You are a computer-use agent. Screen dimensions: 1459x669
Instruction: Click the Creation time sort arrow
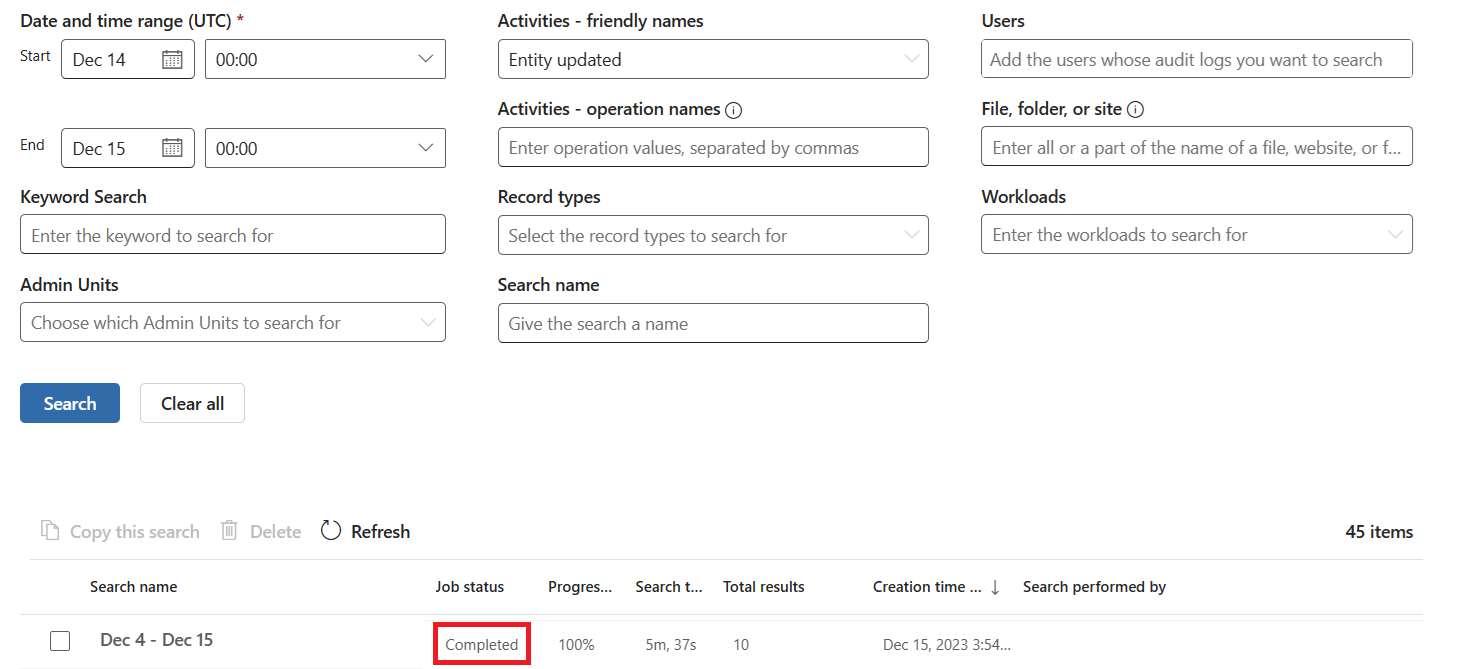point(995,587)
